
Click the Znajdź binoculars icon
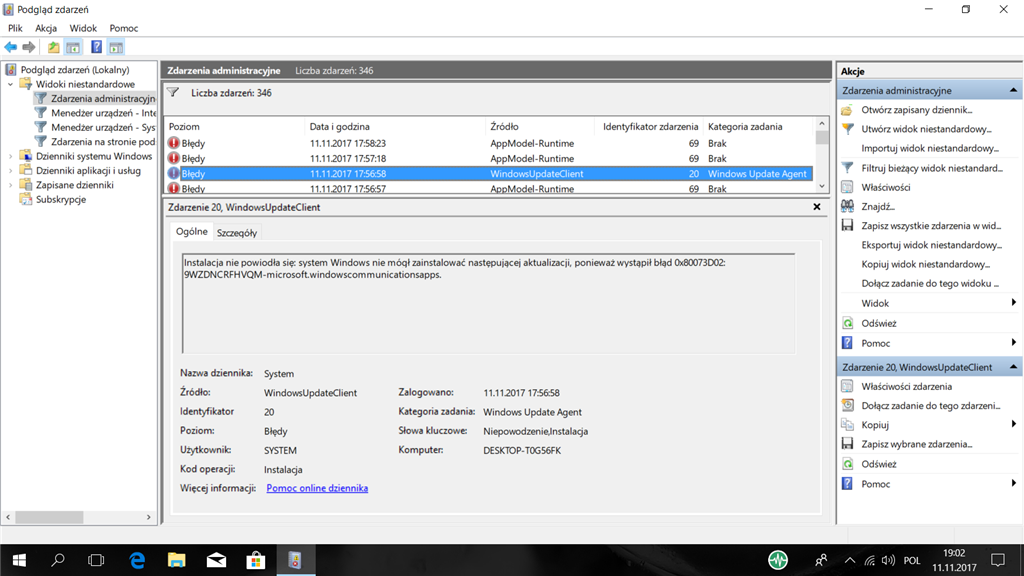click(x=848, y=206)
